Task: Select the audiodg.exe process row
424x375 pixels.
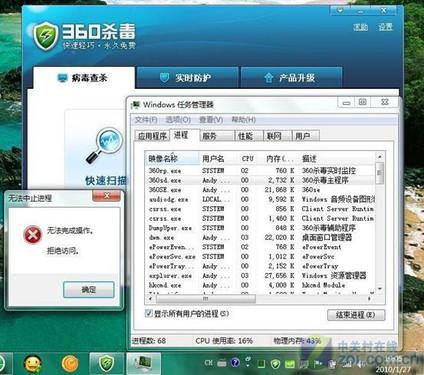Action: [260, 199]
